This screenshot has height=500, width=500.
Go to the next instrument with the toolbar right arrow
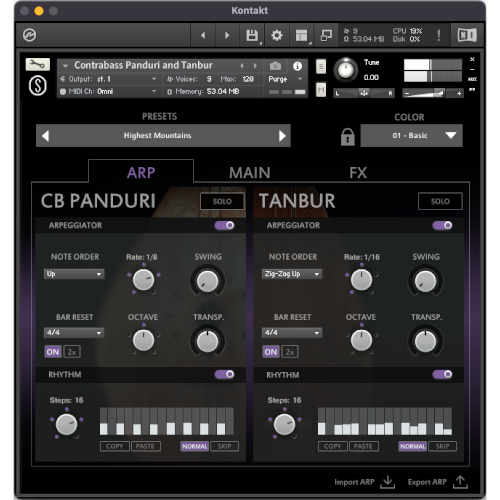click(227, 35)
